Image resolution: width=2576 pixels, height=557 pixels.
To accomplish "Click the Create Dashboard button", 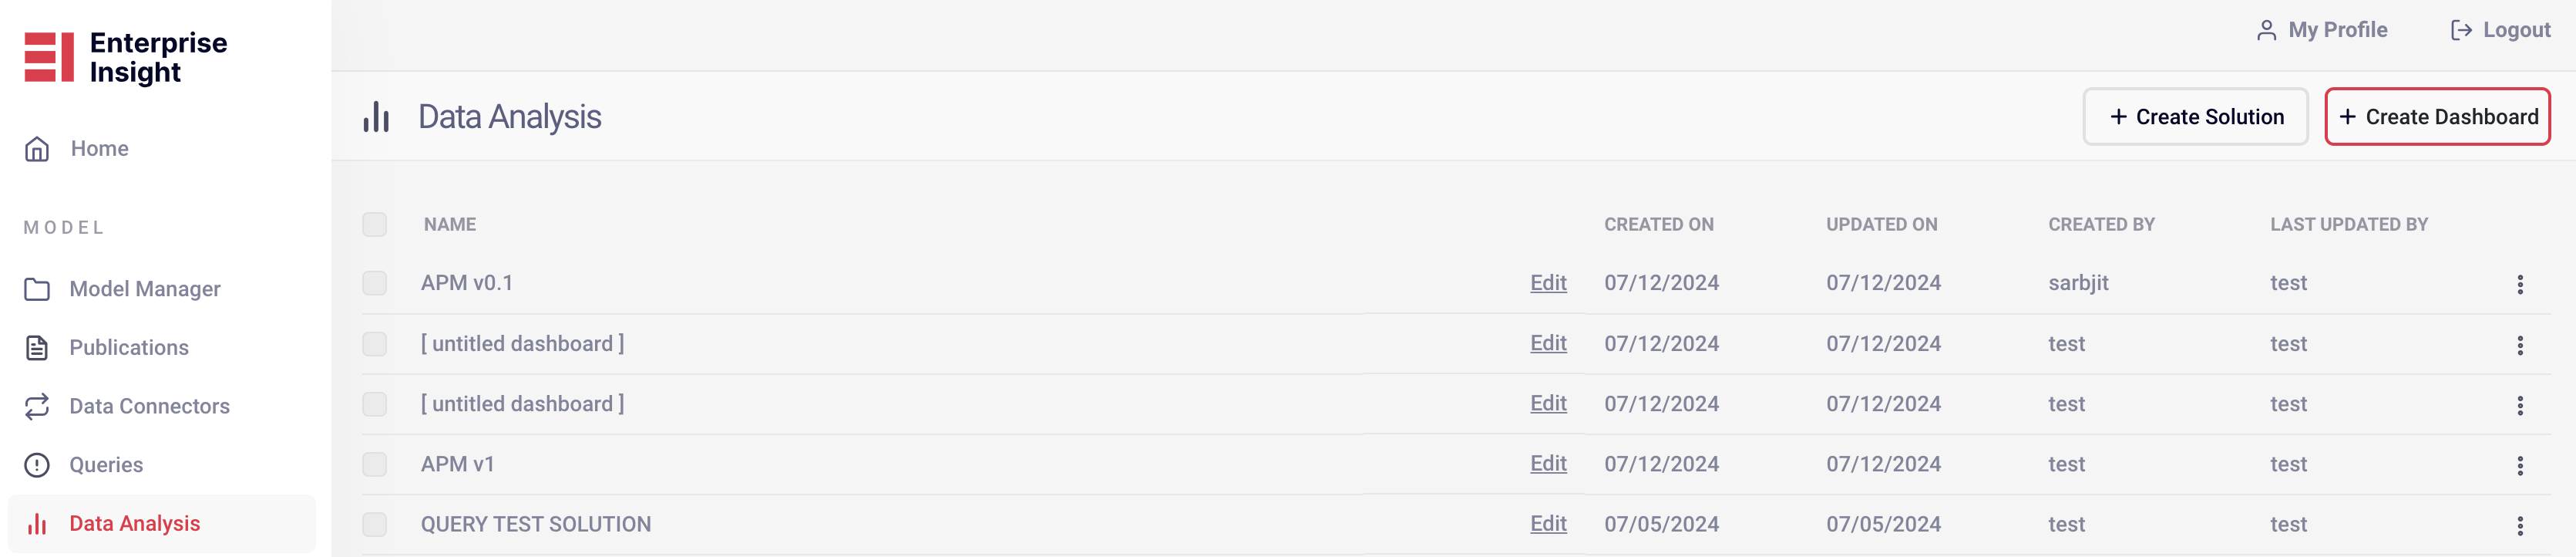I will coord(2437,117).
